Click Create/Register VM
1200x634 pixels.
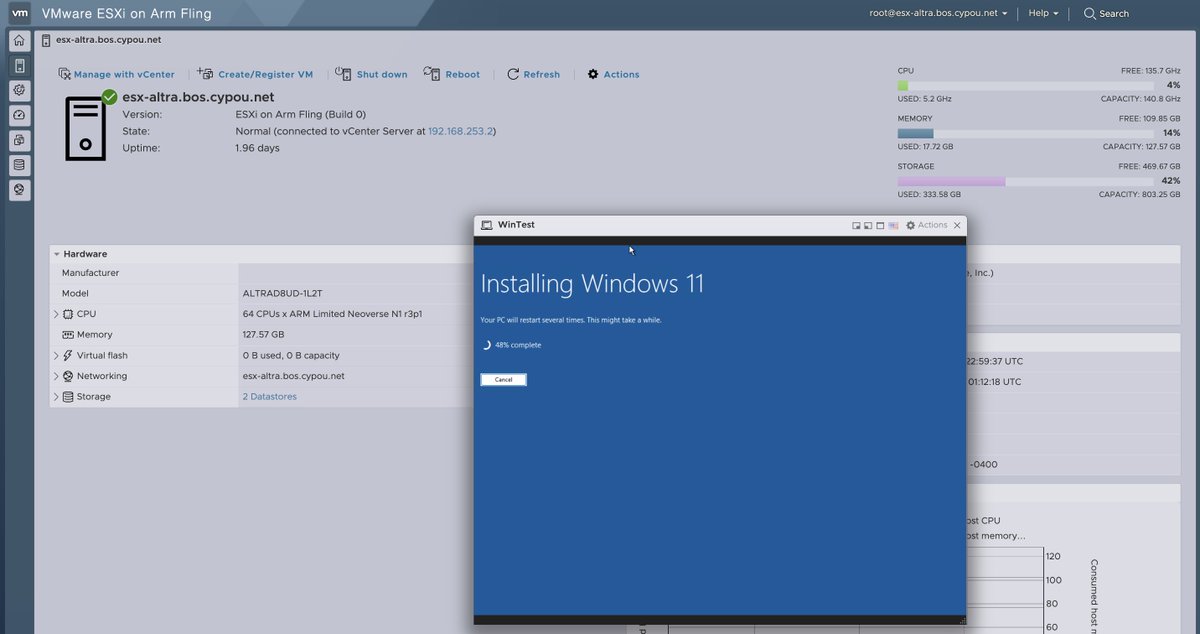click(x=255, y=74)
